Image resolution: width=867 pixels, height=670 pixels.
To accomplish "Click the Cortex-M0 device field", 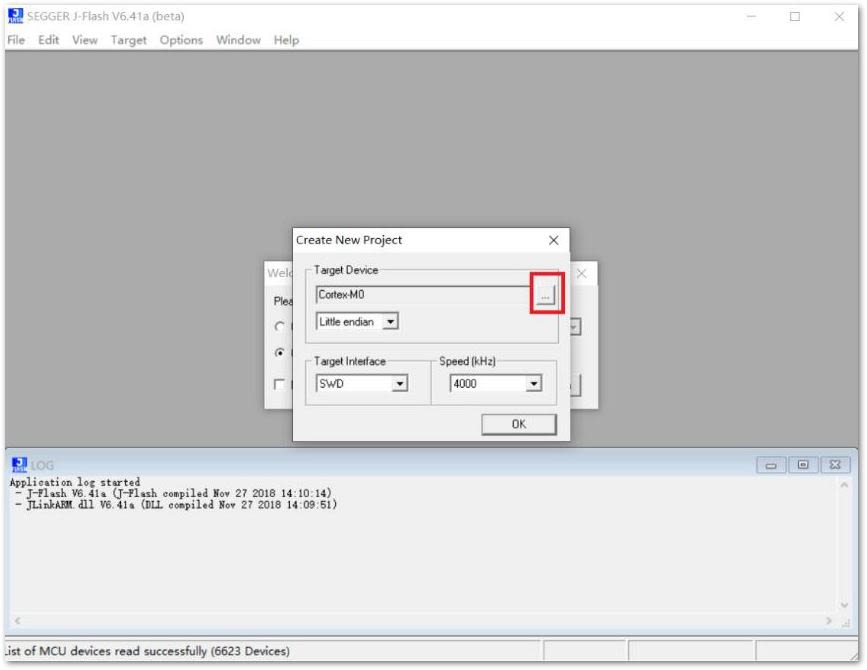I will [x=424, y=295].
